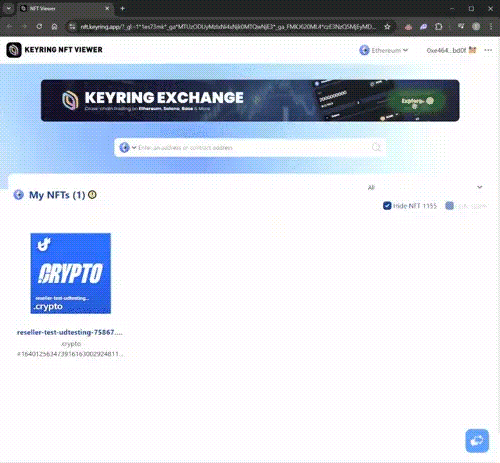Open the Ethereum network selector in header

[x=384, y=50]
